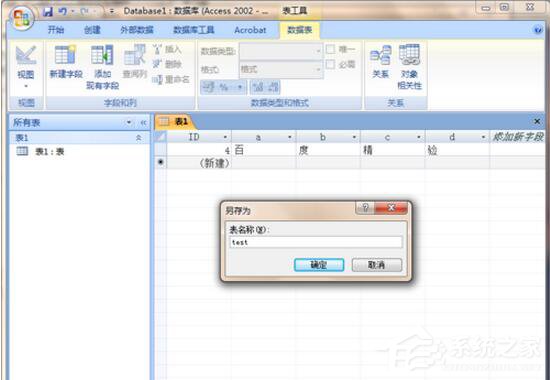This screenshot has width=550, height=380.
Task: Select the 数据表 ribbon tab
Action: coord(300,30)
